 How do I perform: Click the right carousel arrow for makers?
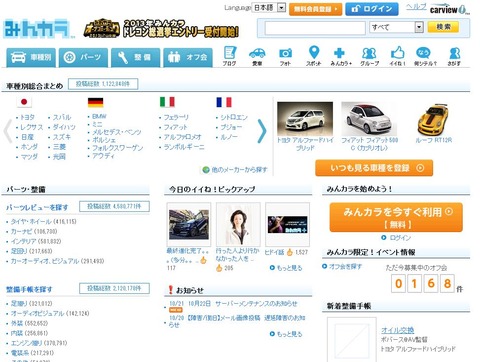[x=262, y=131]
